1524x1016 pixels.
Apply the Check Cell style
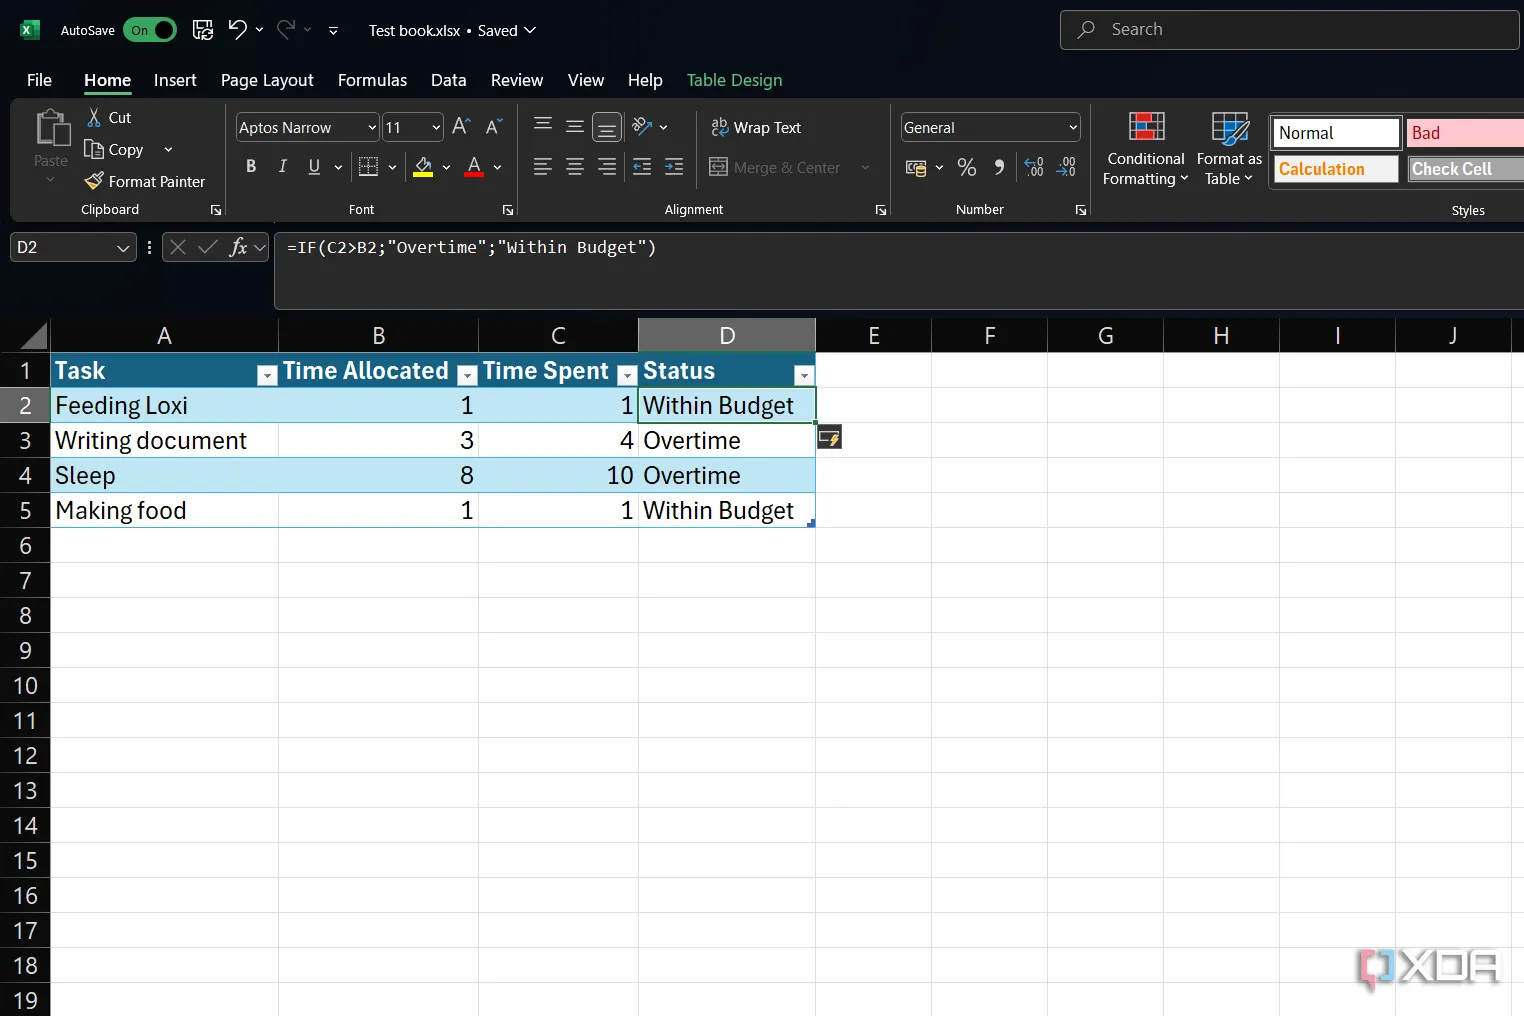[1465, 169]
